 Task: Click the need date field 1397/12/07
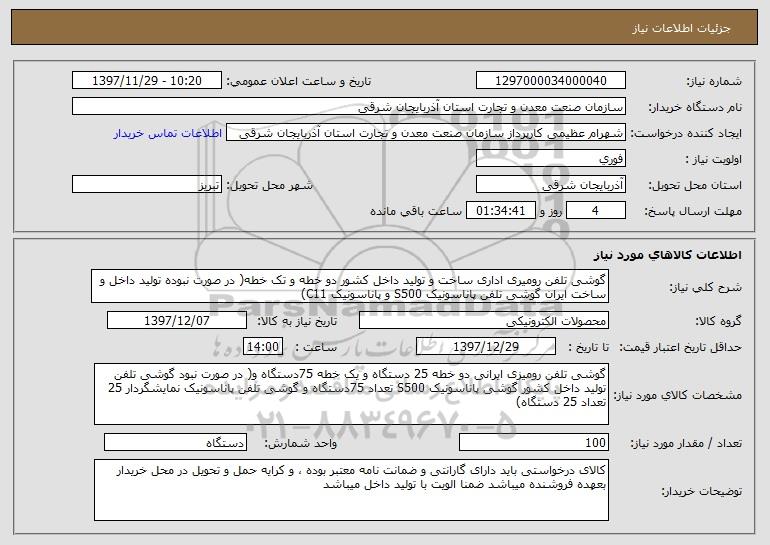[x=177, y=321]
